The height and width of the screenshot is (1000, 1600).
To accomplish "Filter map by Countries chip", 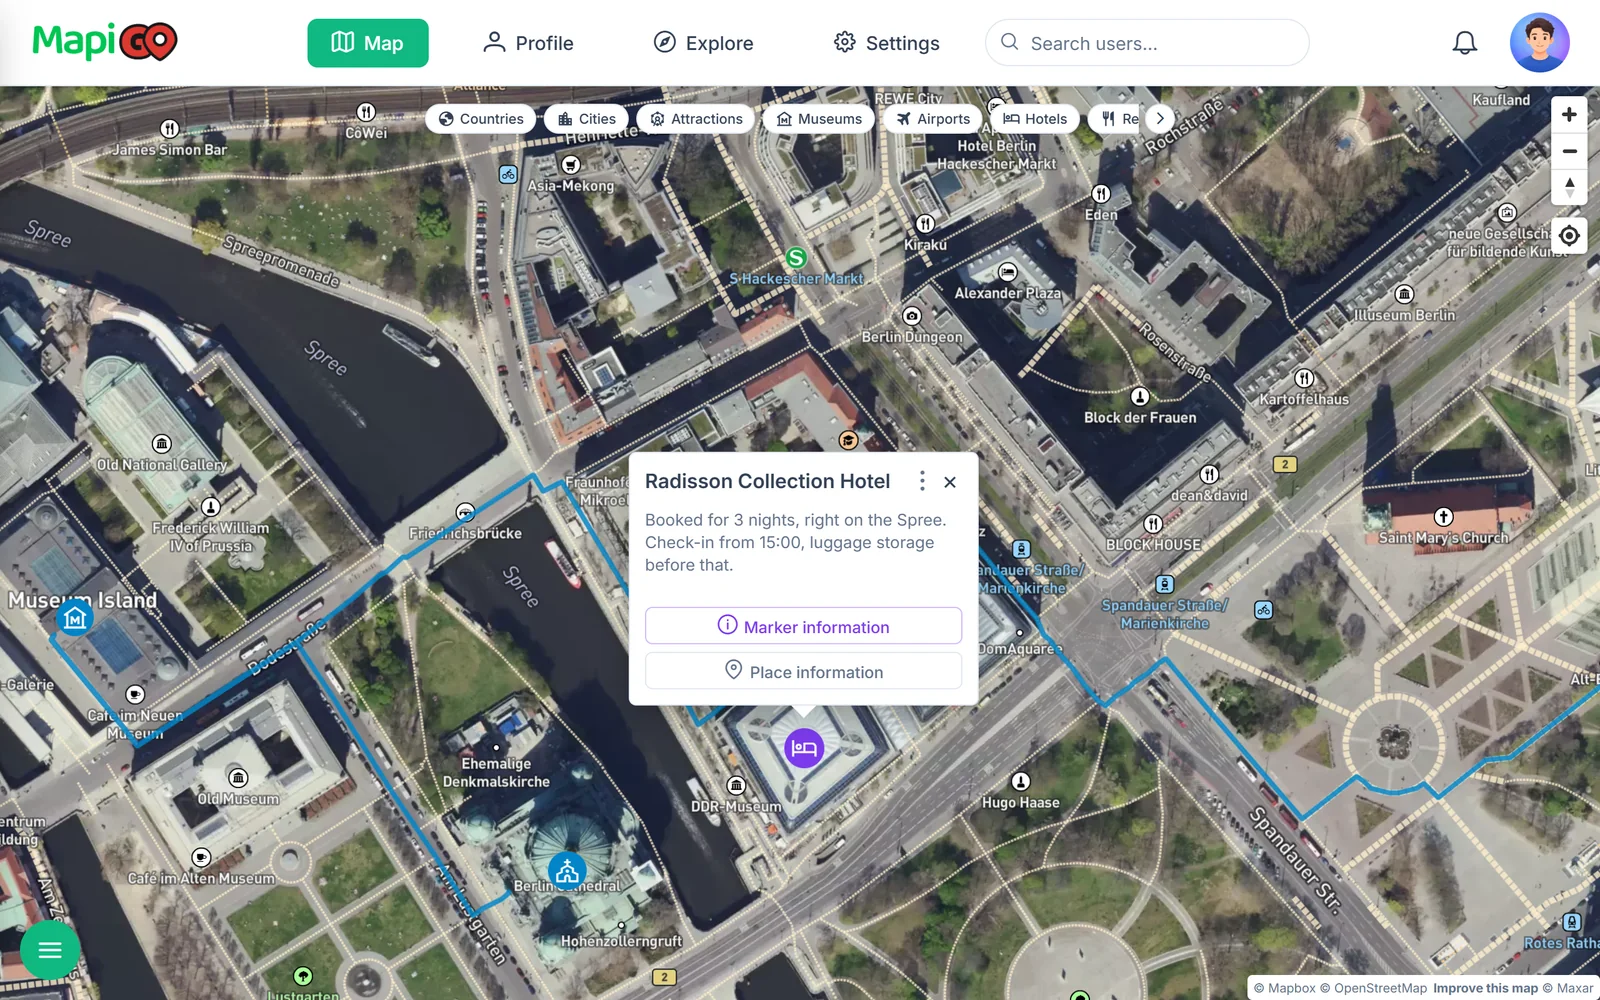I will point(481,119).
